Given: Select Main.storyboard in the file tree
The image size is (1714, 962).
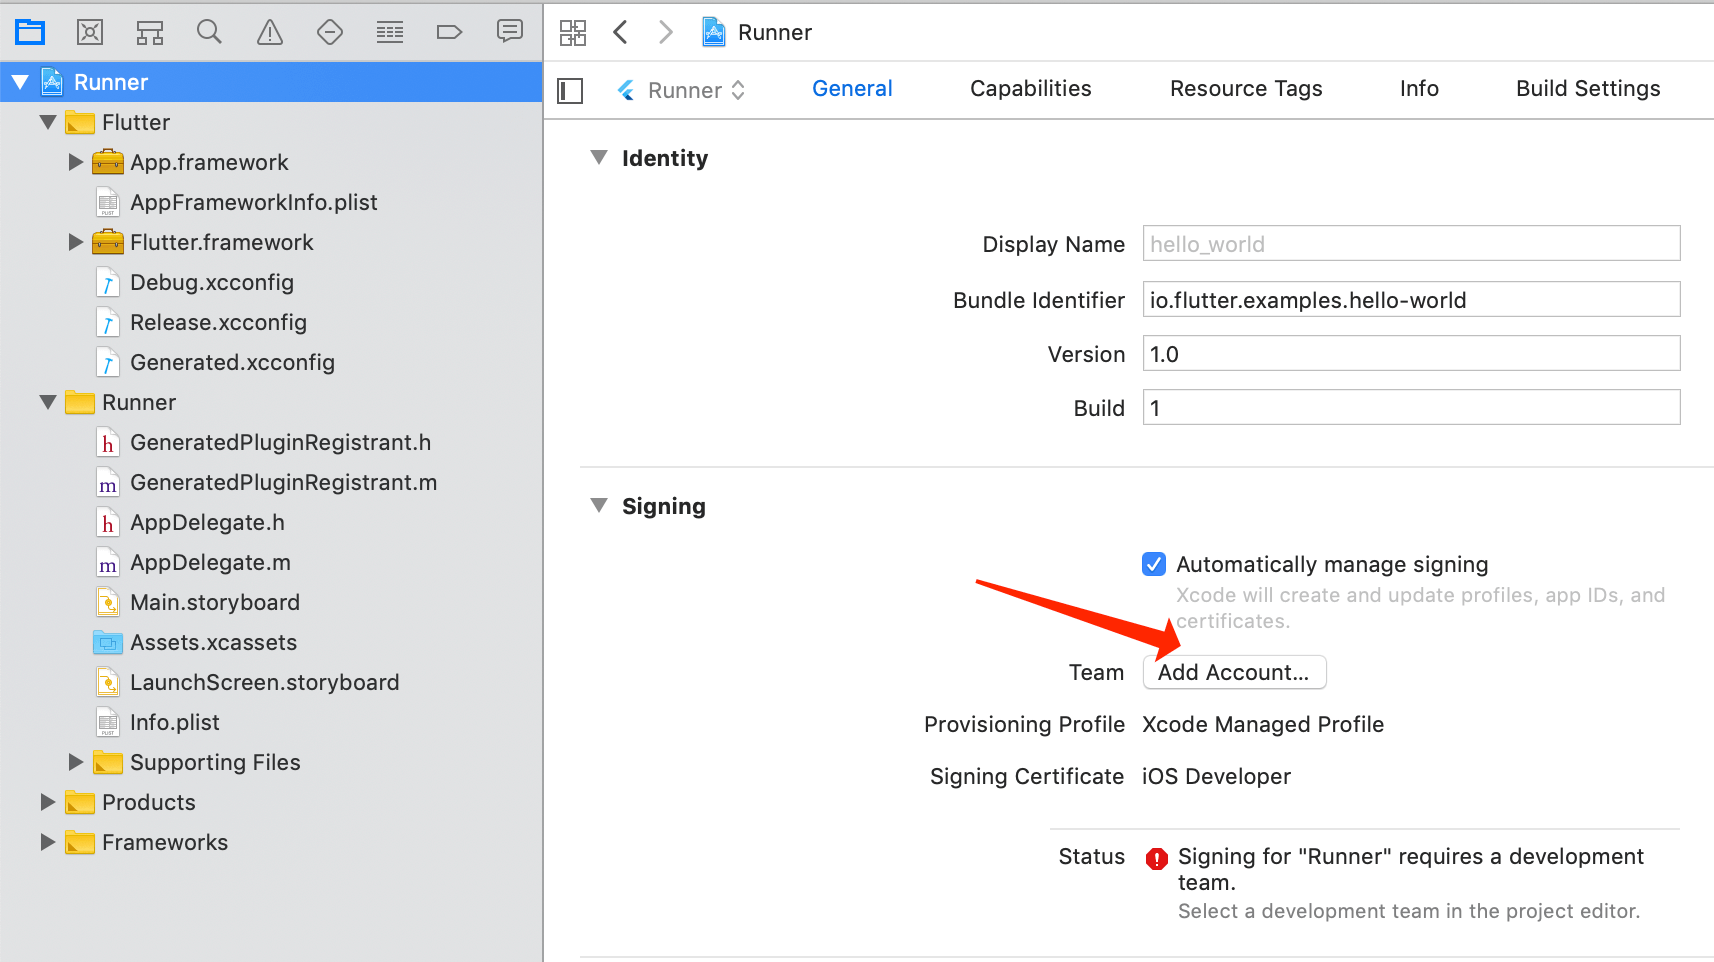Looking at the screenshot, I should pyautogui.click(x=214, y=602).
